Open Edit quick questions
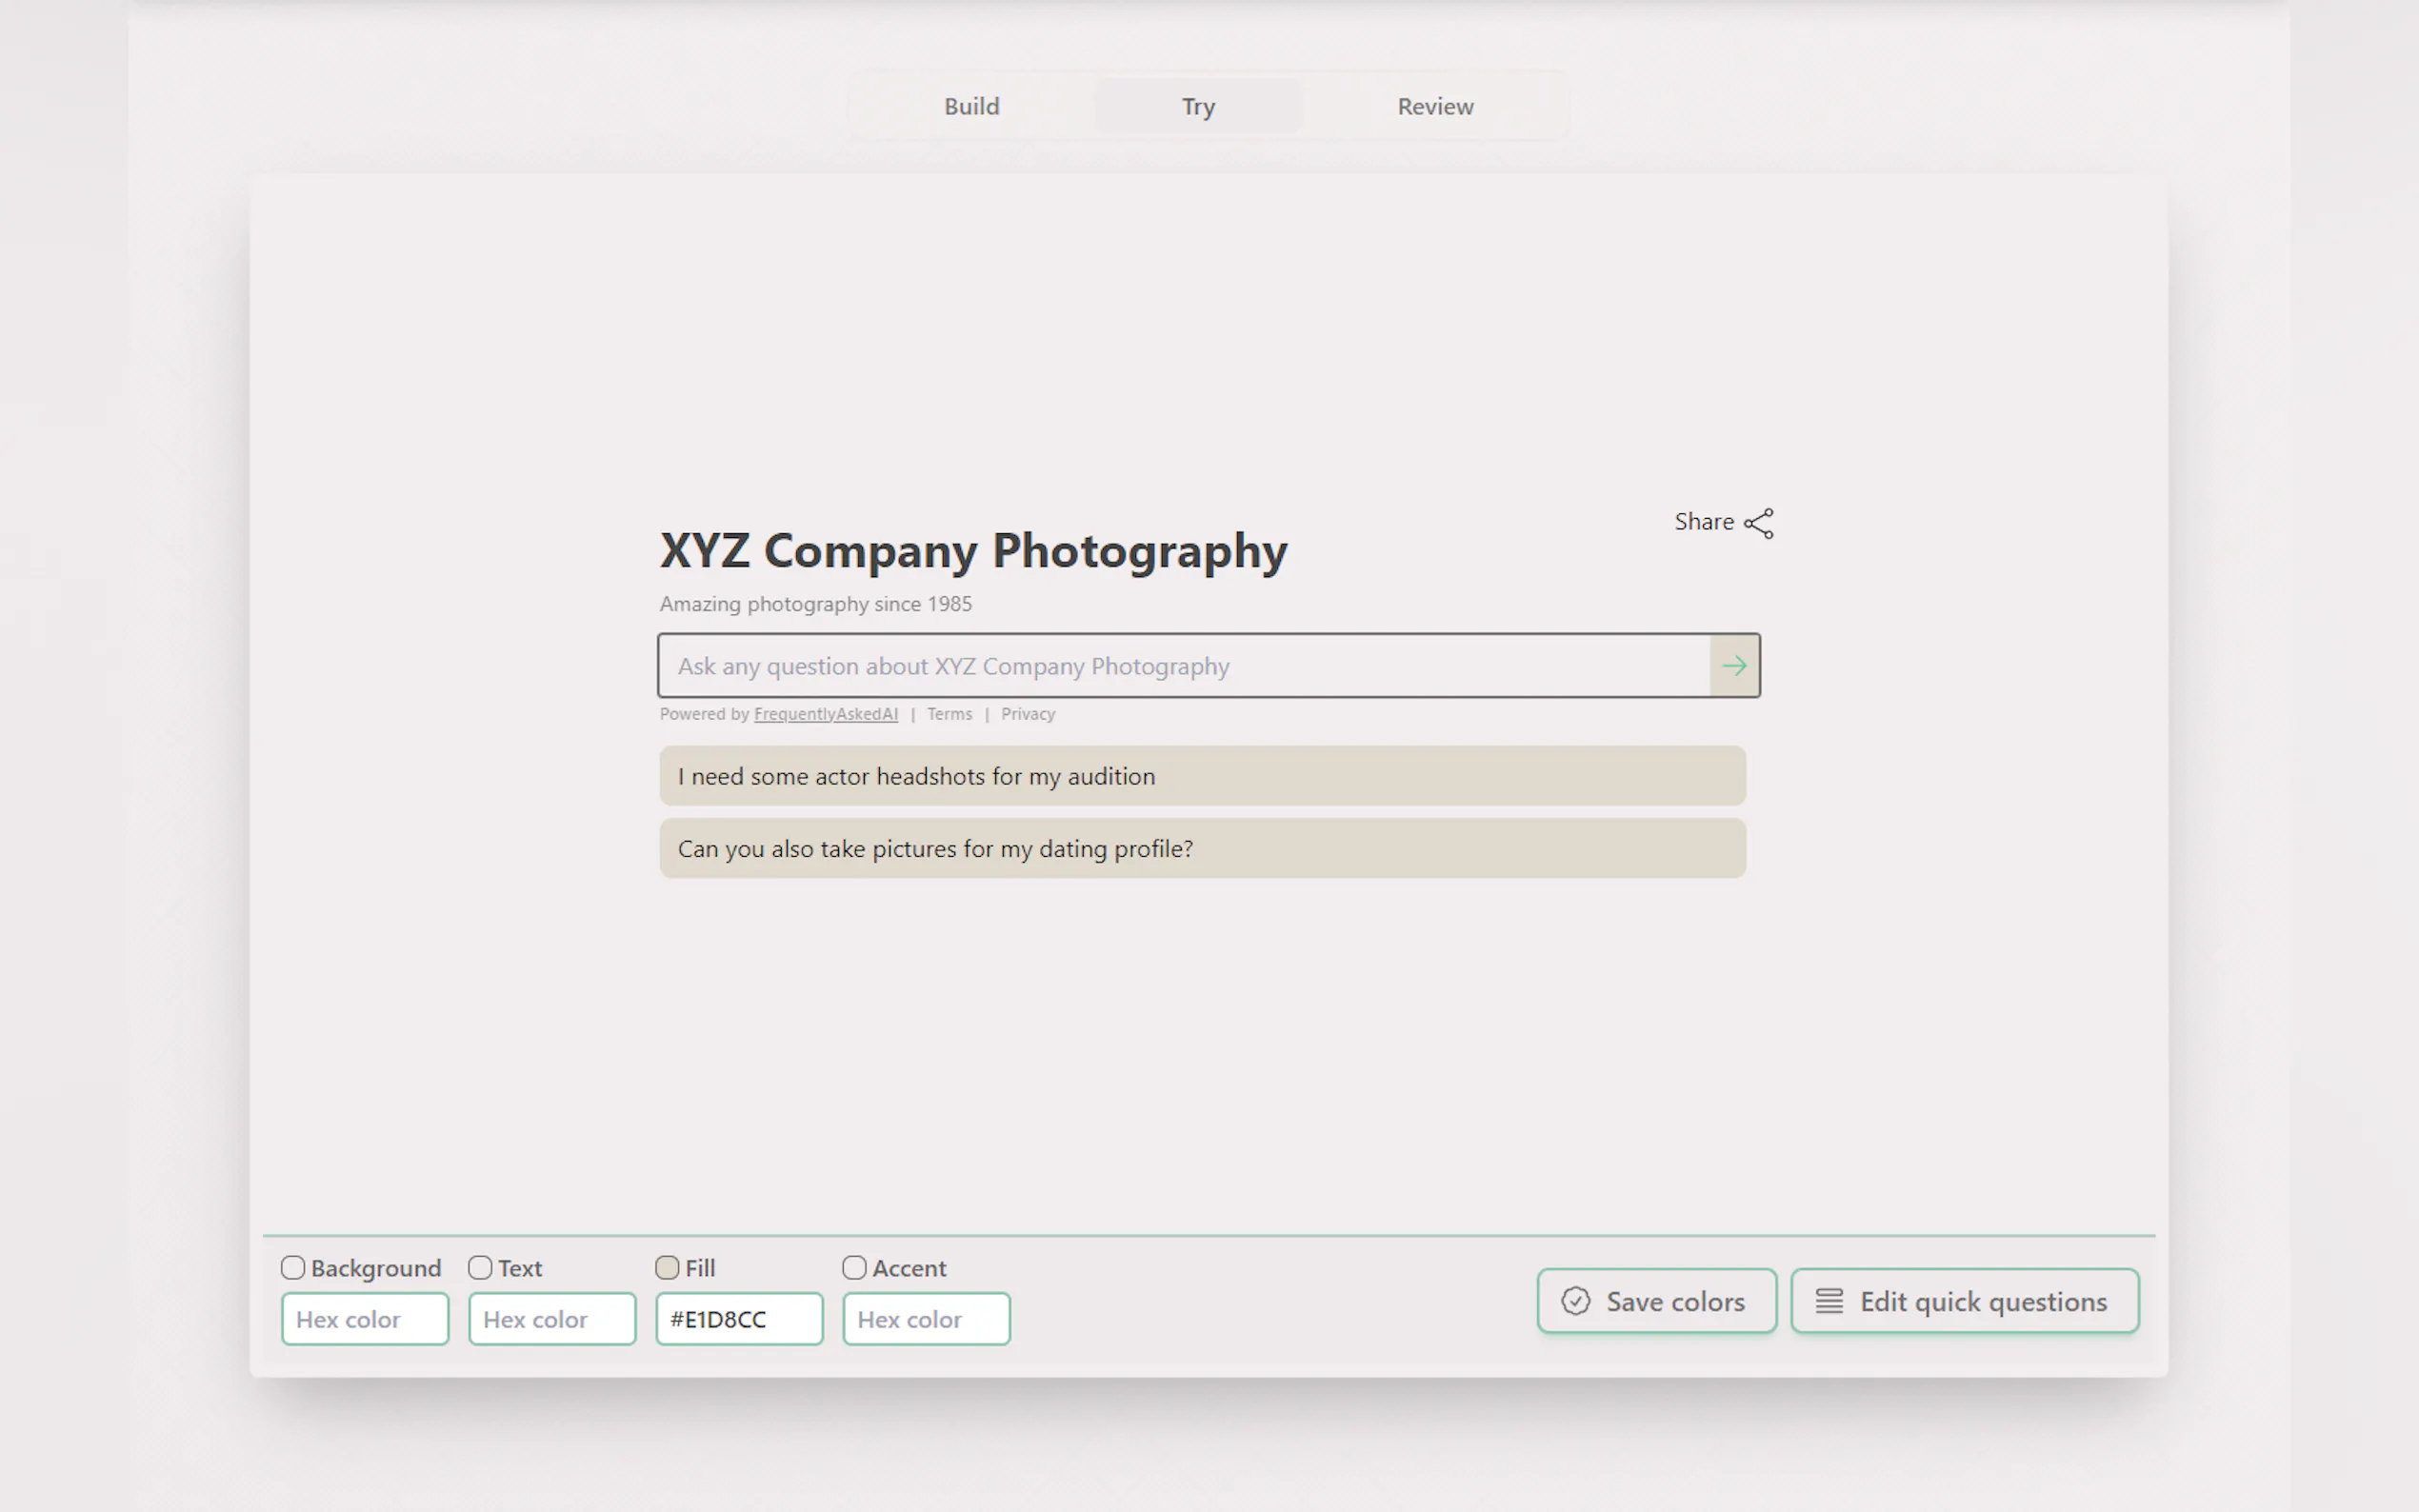Viewport: 2419px width, 1512px height. pos(1964,1301)
